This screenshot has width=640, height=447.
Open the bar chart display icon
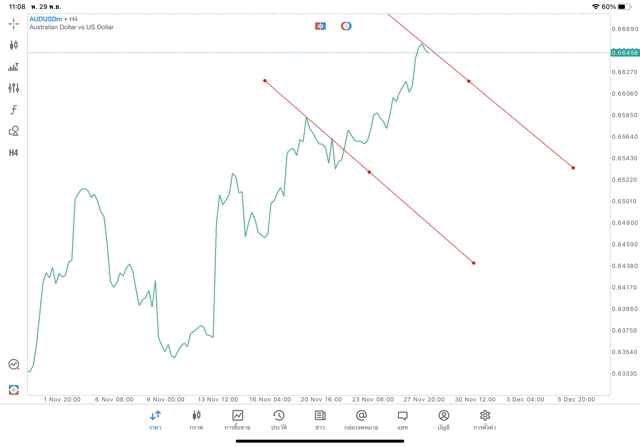tap(14, 67)
